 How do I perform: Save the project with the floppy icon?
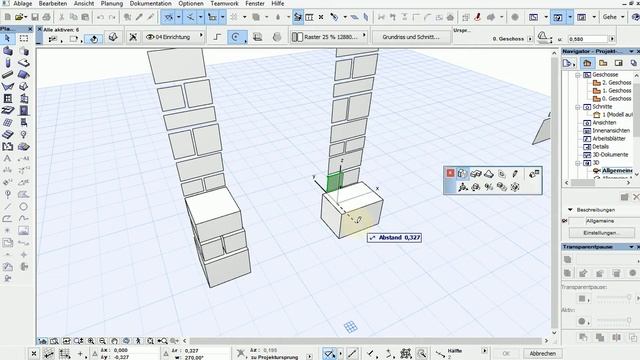click(x=35, y=17)
